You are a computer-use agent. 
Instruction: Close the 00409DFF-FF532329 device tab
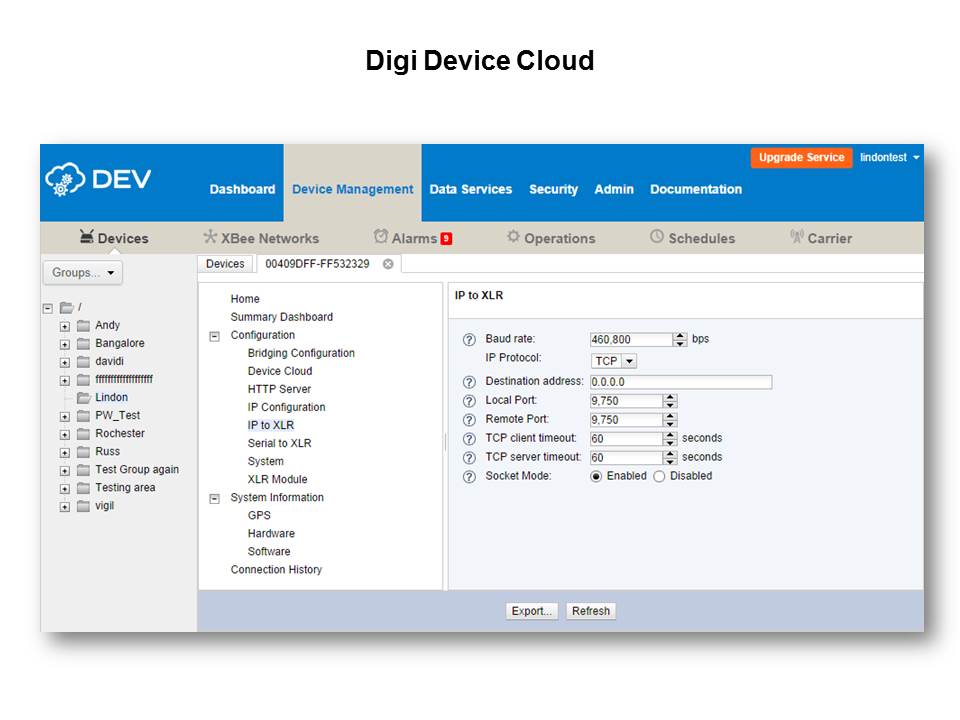coord(388,264)
